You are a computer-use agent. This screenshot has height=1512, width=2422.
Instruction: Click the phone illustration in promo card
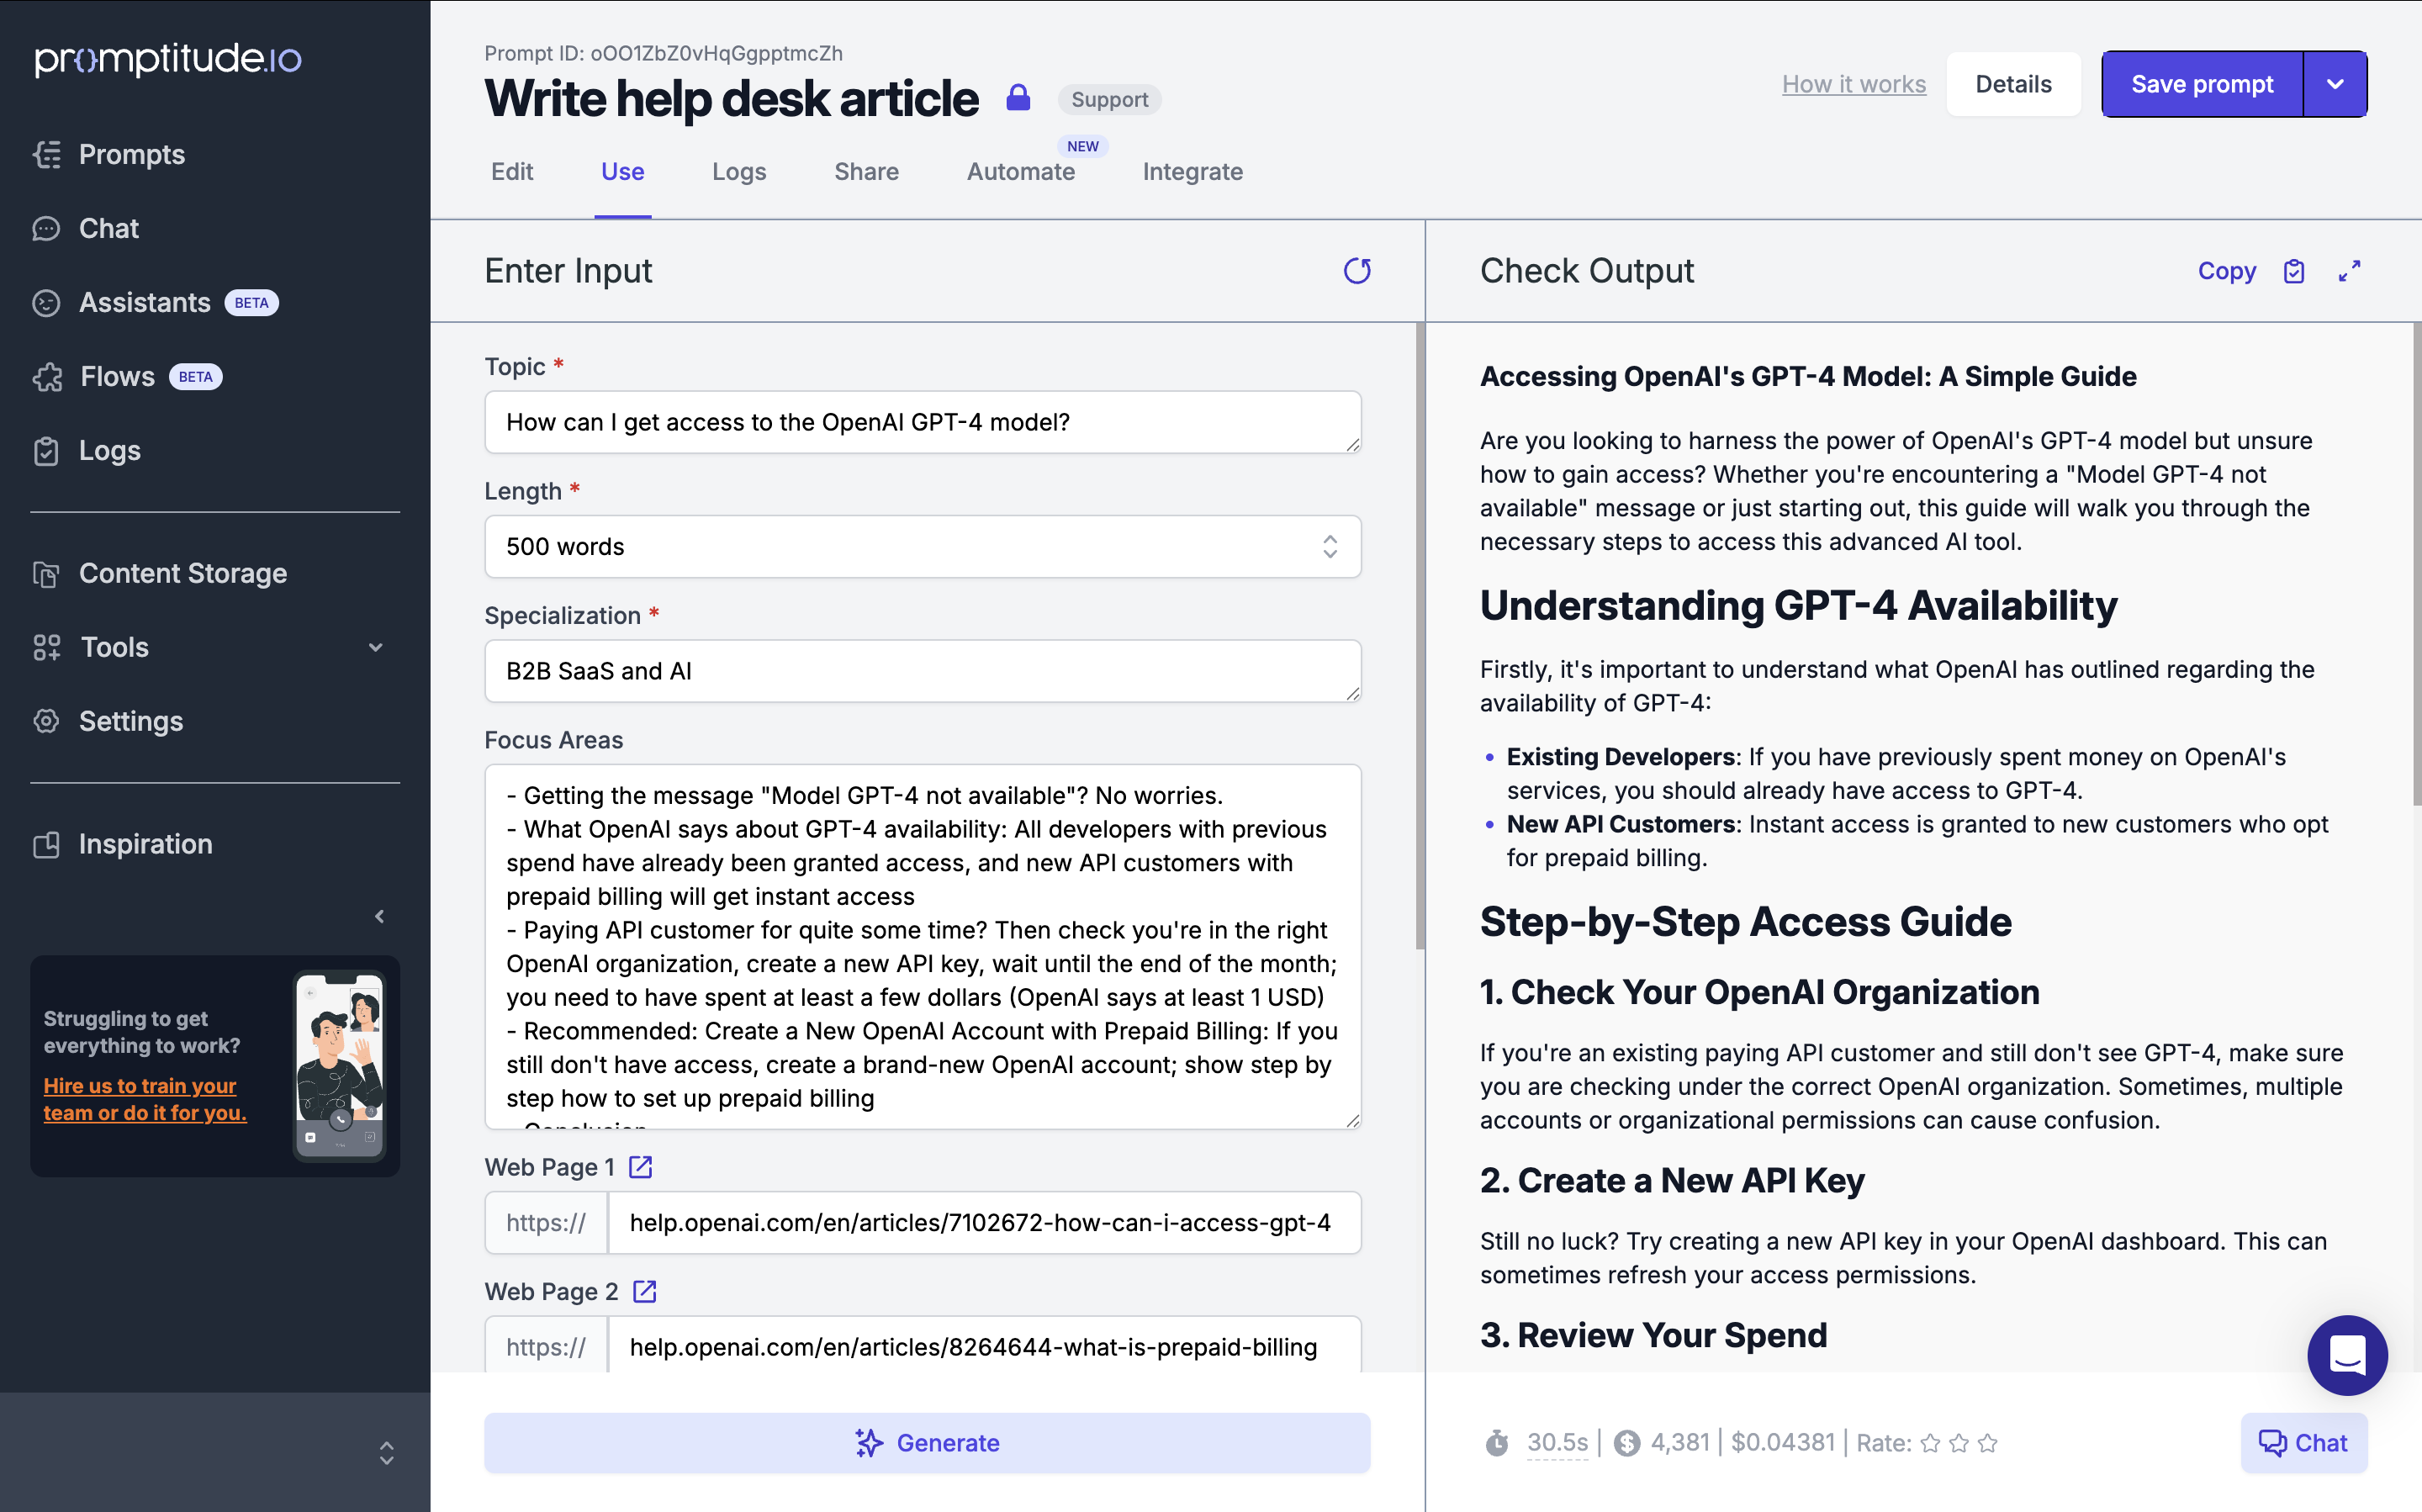tap(340, 1066)
